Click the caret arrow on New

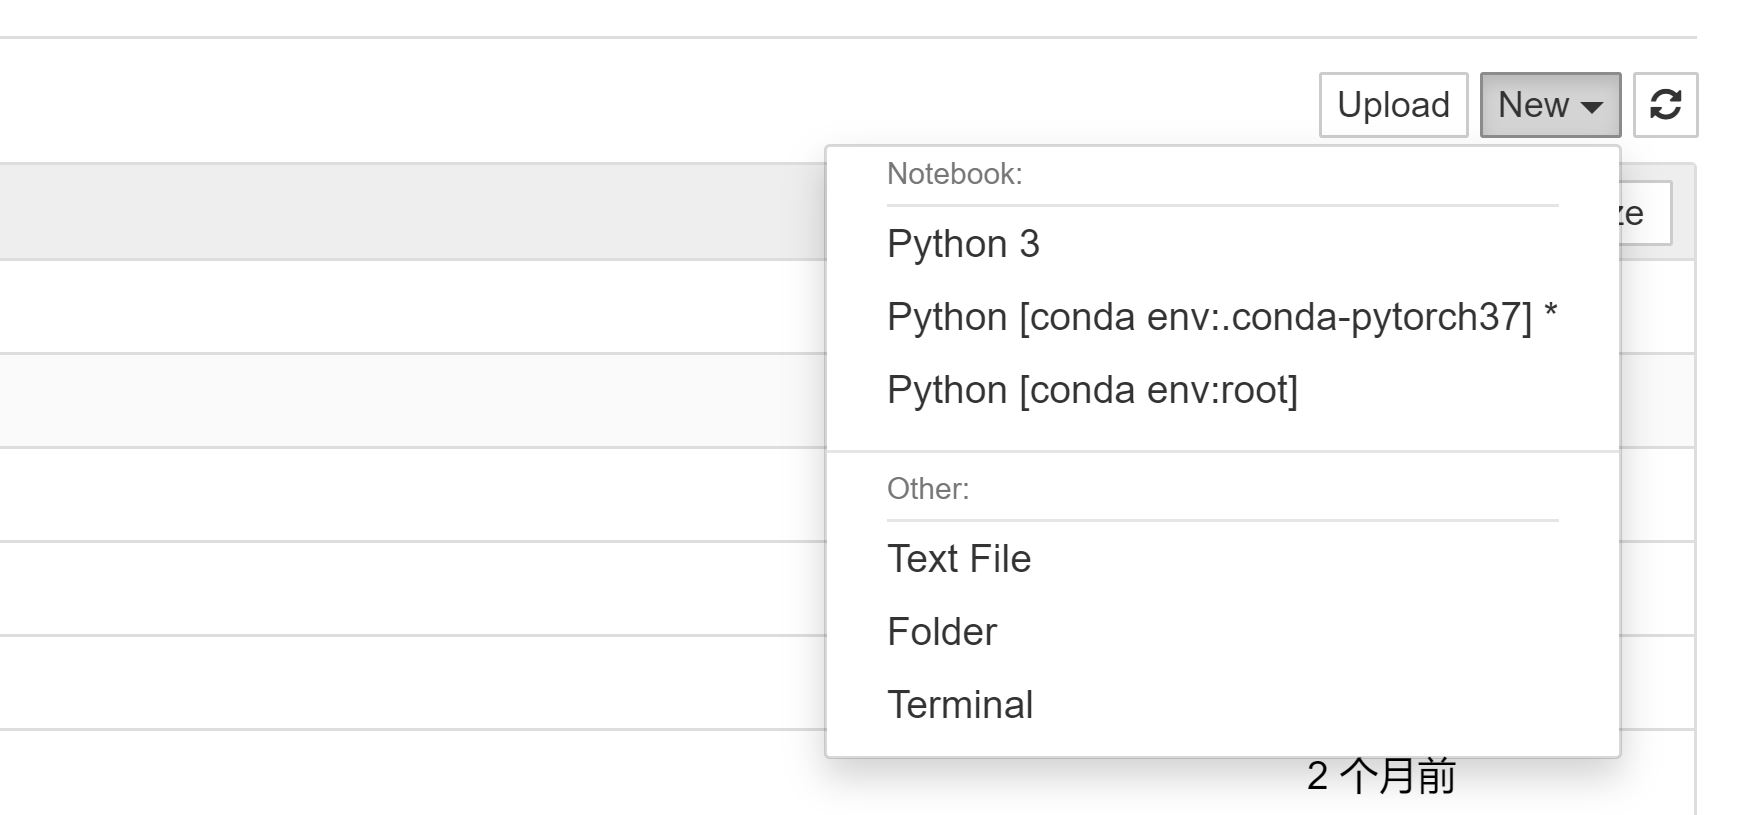pyautogui.click(x=1592, y=107)
